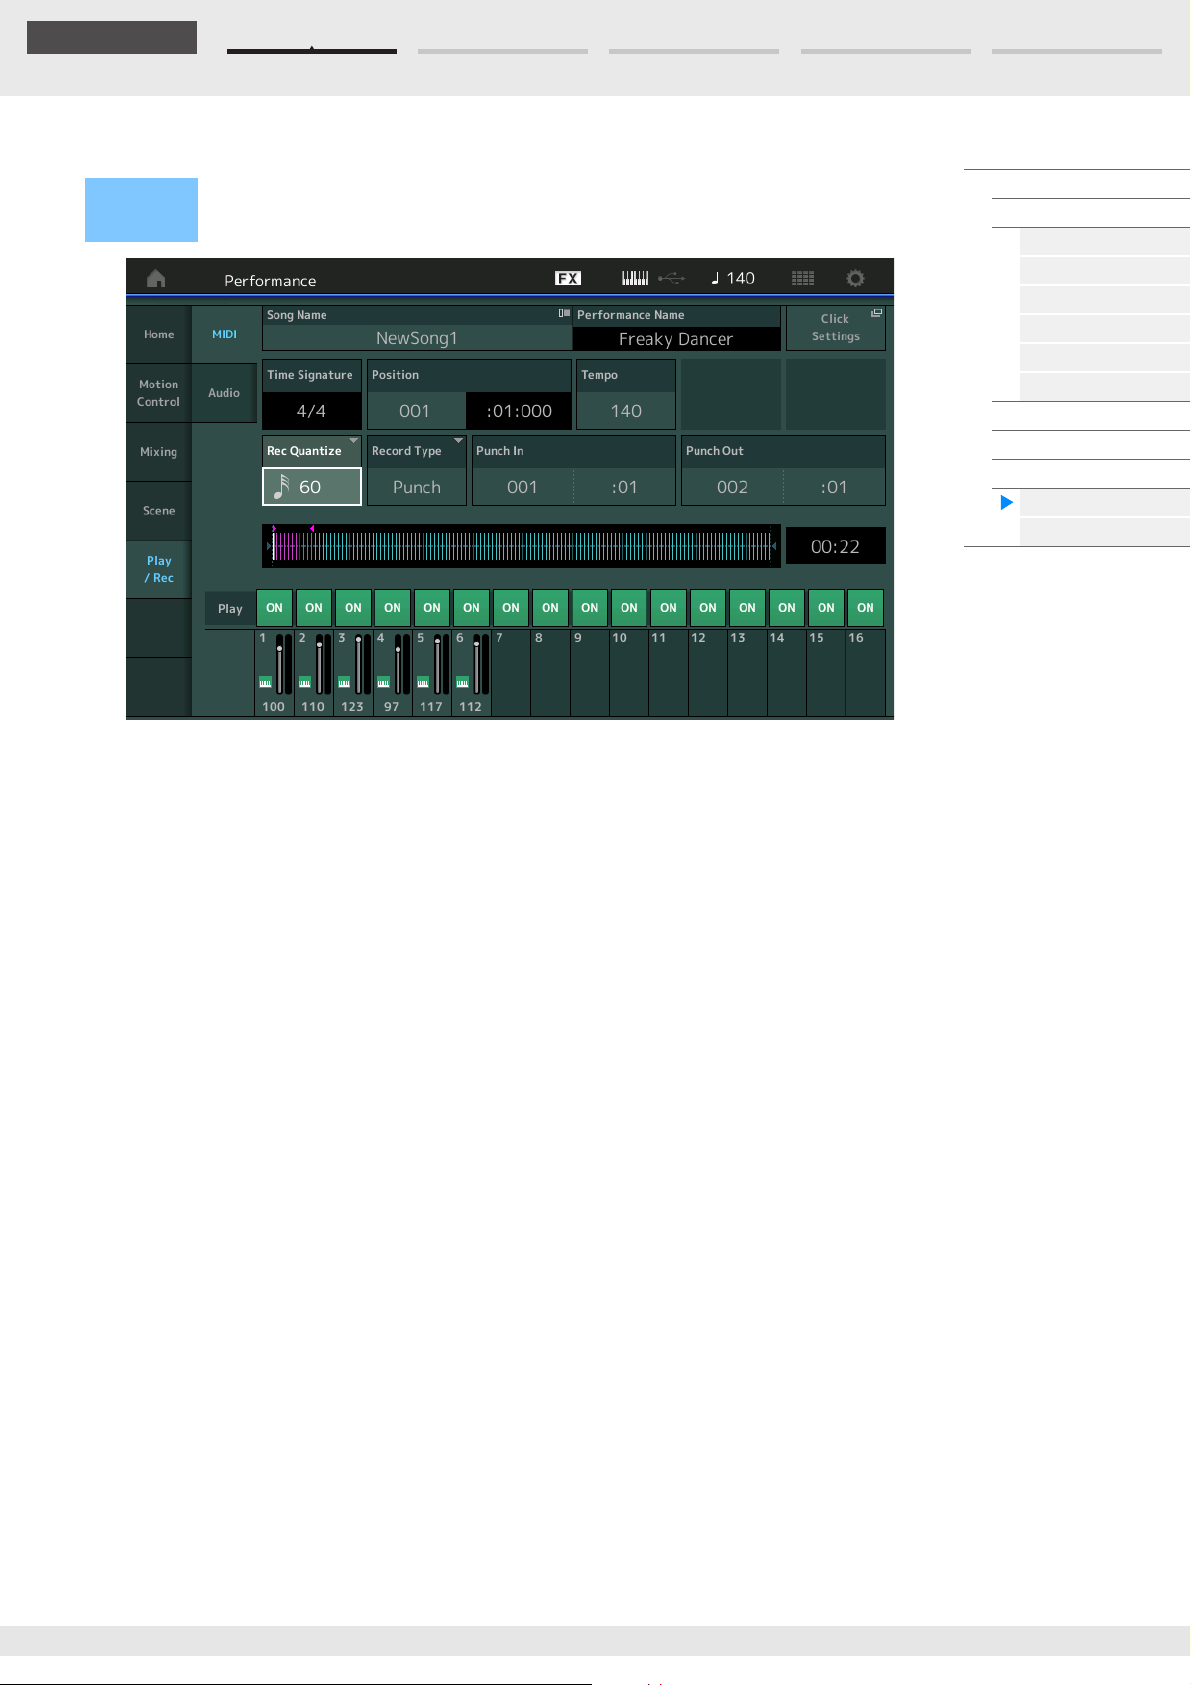Open the Scene tab
The width and height of the screenshot is (1191, 1685).
pyautogui.click(x=158, y=511)
